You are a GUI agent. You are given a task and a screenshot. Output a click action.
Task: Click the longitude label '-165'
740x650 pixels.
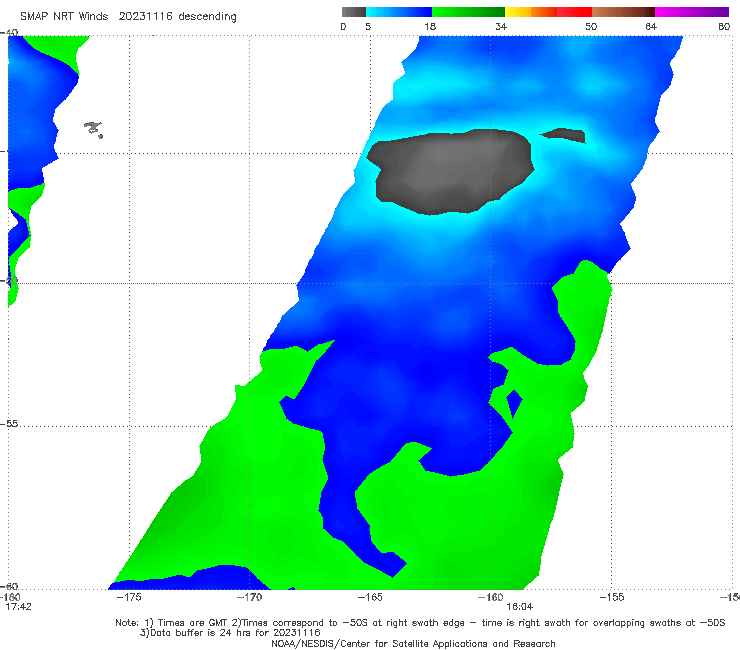(370, 597)
